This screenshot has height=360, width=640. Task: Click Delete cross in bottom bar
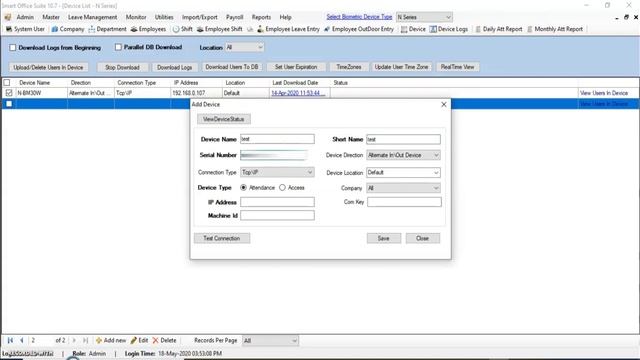(156, 340)
